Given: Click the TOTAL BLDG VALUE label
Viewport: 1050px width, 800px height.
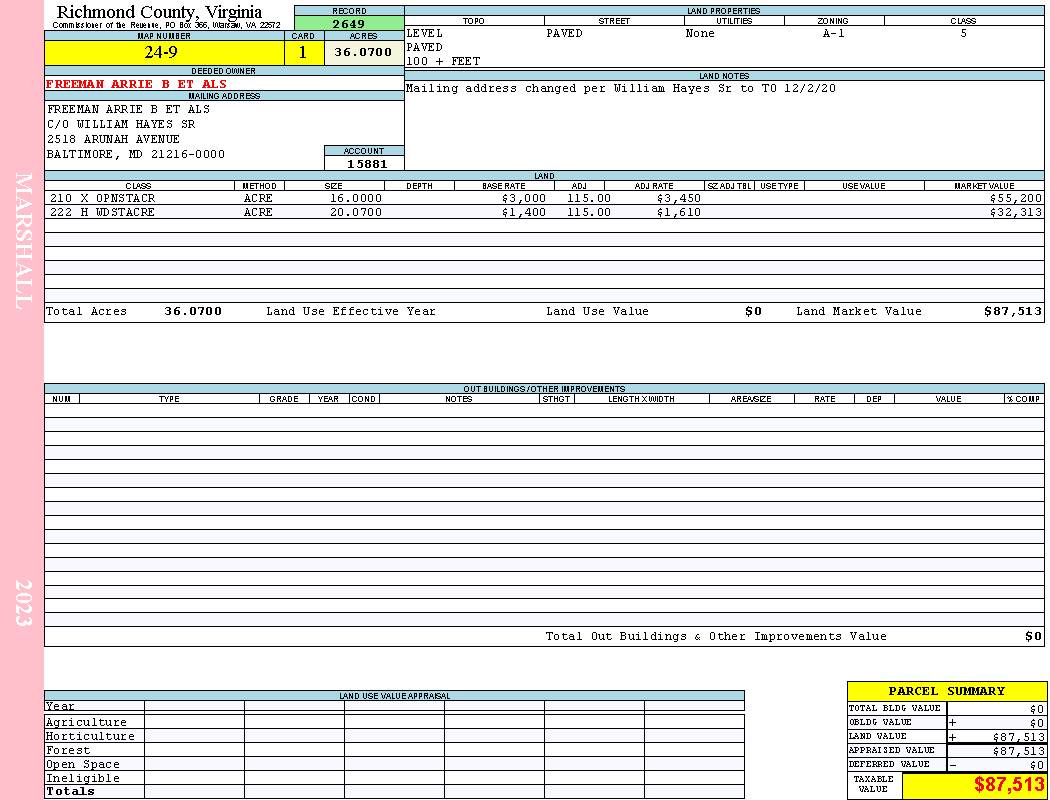Looking at the screenshot, I should [x=895, y=708].
